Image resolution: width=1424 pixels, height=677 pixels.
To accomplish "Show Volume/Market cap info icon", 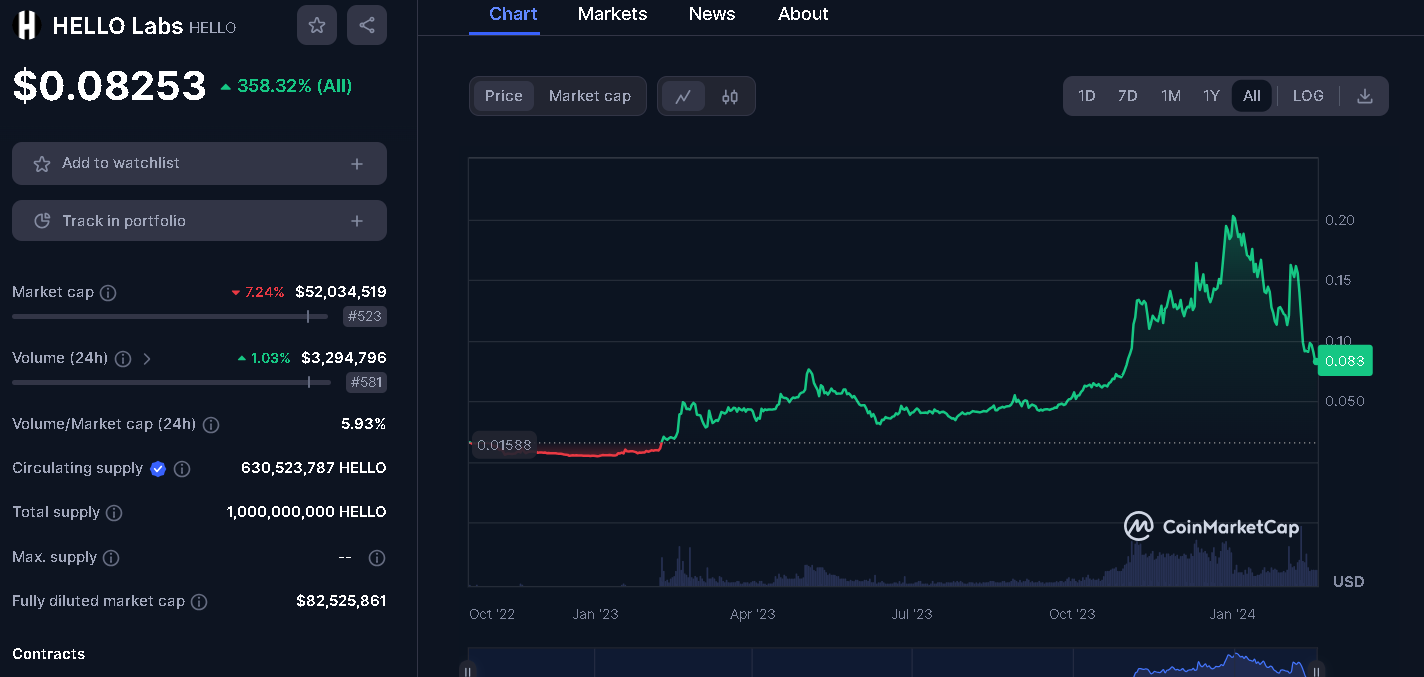I will [211, 425].
